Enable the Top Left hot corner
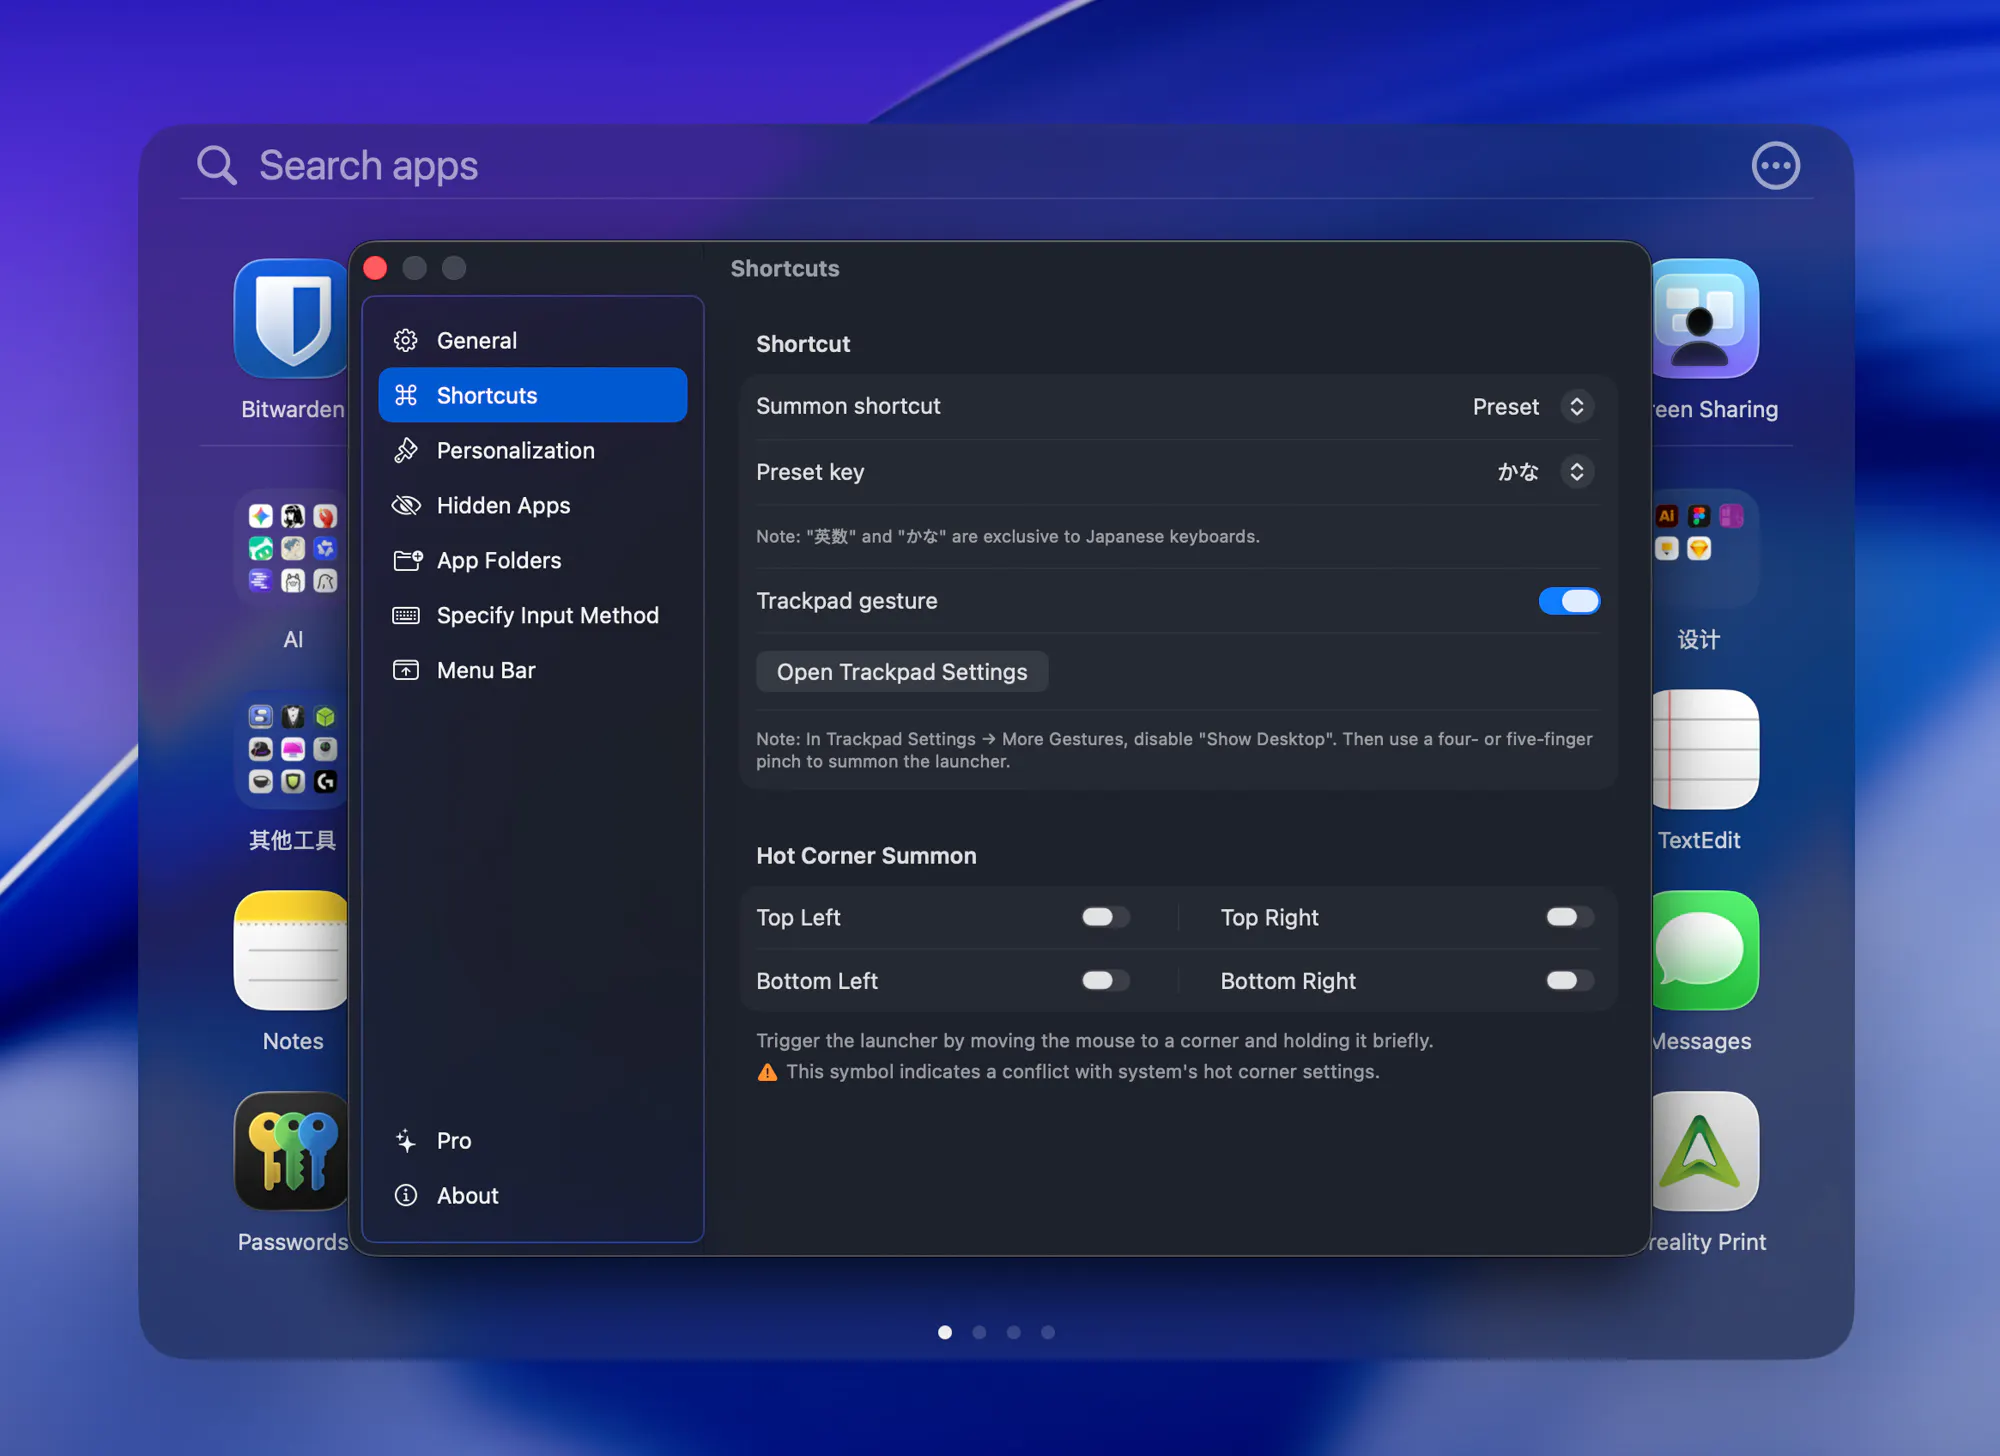Viewport: 2000px width, 1456px height. [x=1105, y=917]
